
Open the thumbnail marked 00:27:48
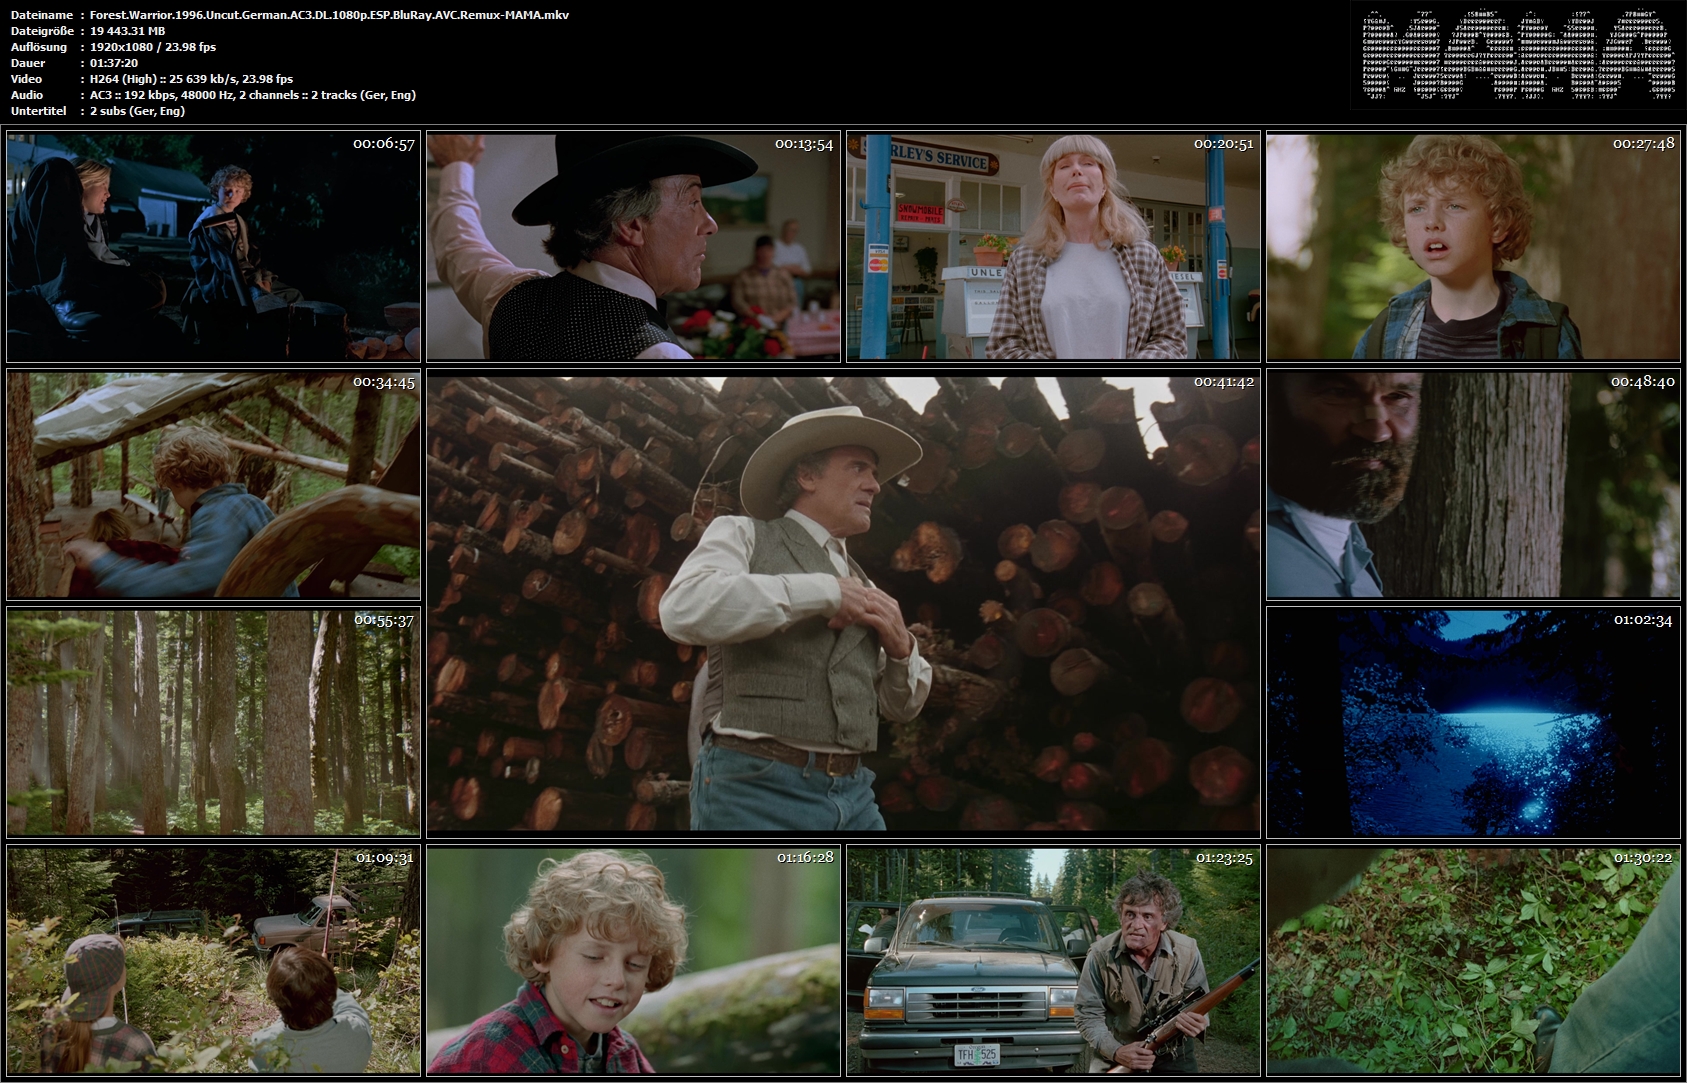click(1473, 247)
